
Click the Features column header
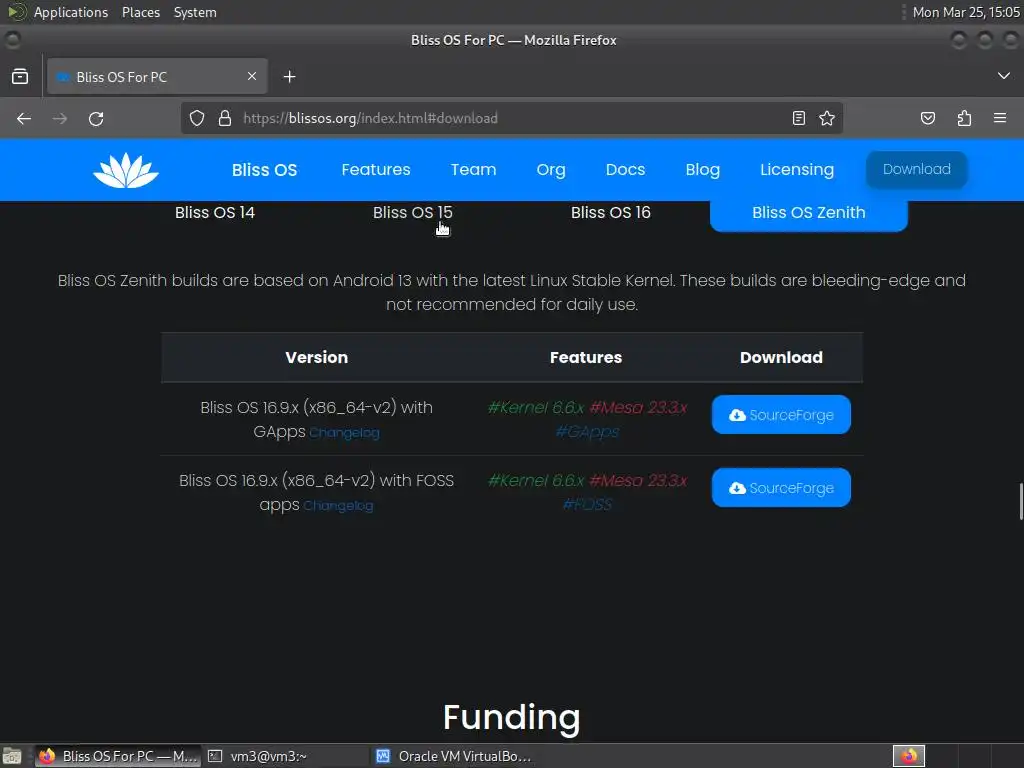coord(586,357)
